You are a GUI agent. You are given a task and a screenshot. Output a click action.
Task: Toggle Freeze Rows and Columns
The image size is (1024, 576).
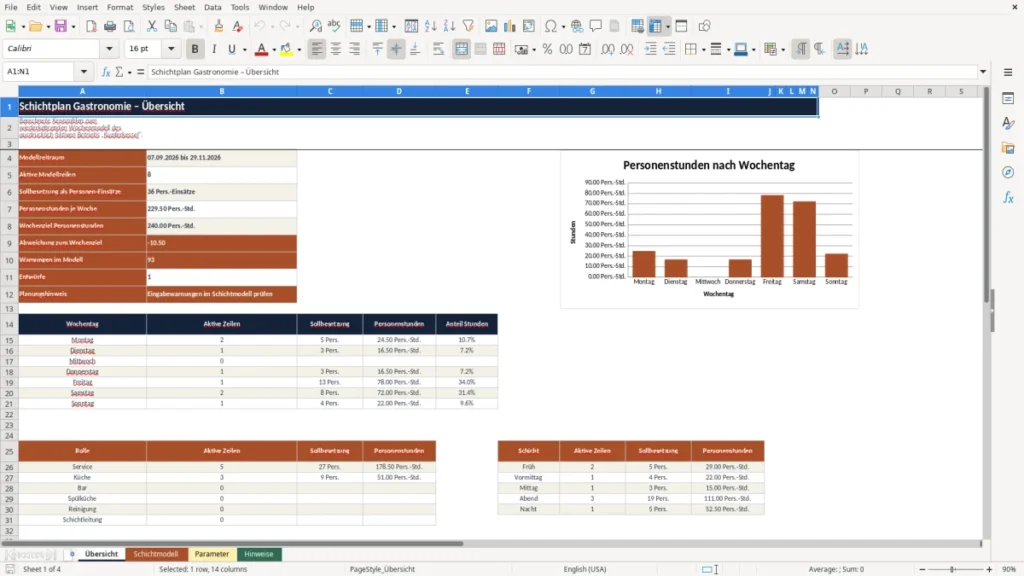[655, 26]
